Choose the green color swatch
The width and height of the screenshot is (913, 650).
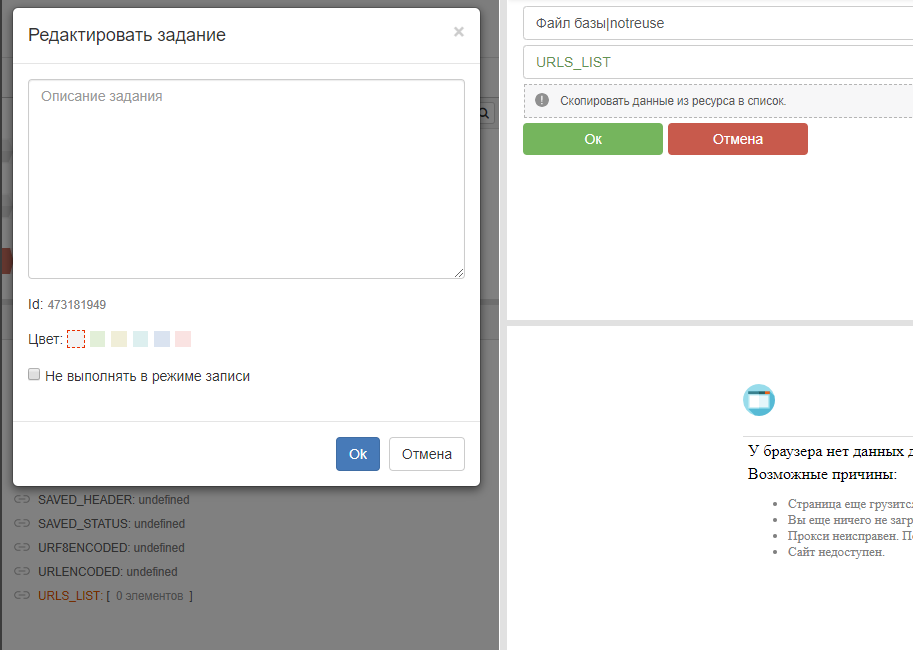pos(98,339)
